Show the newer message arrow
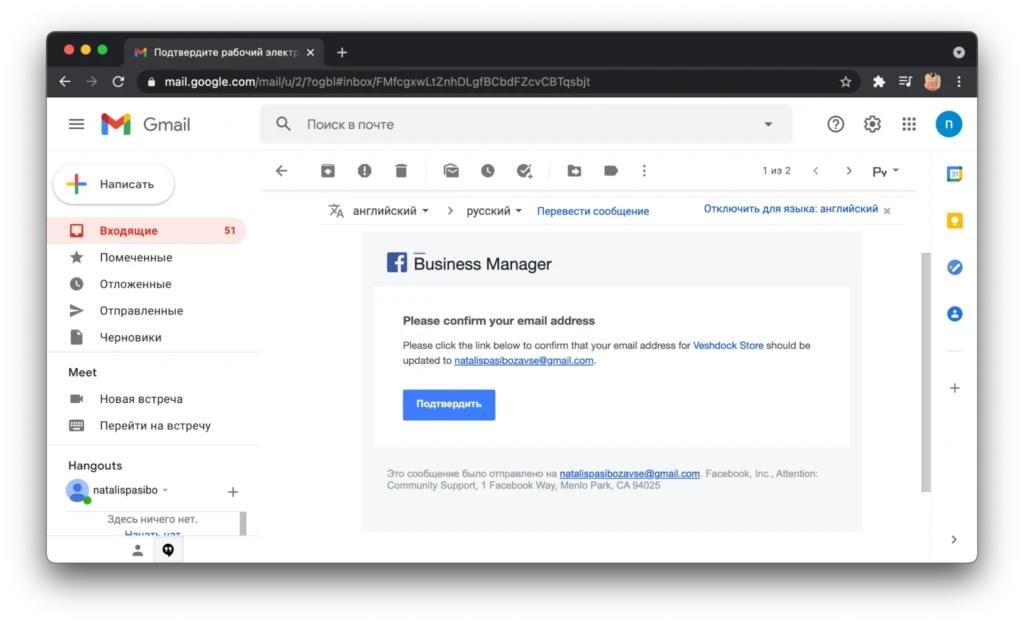The image size is (1024, 625). (816, 171)
